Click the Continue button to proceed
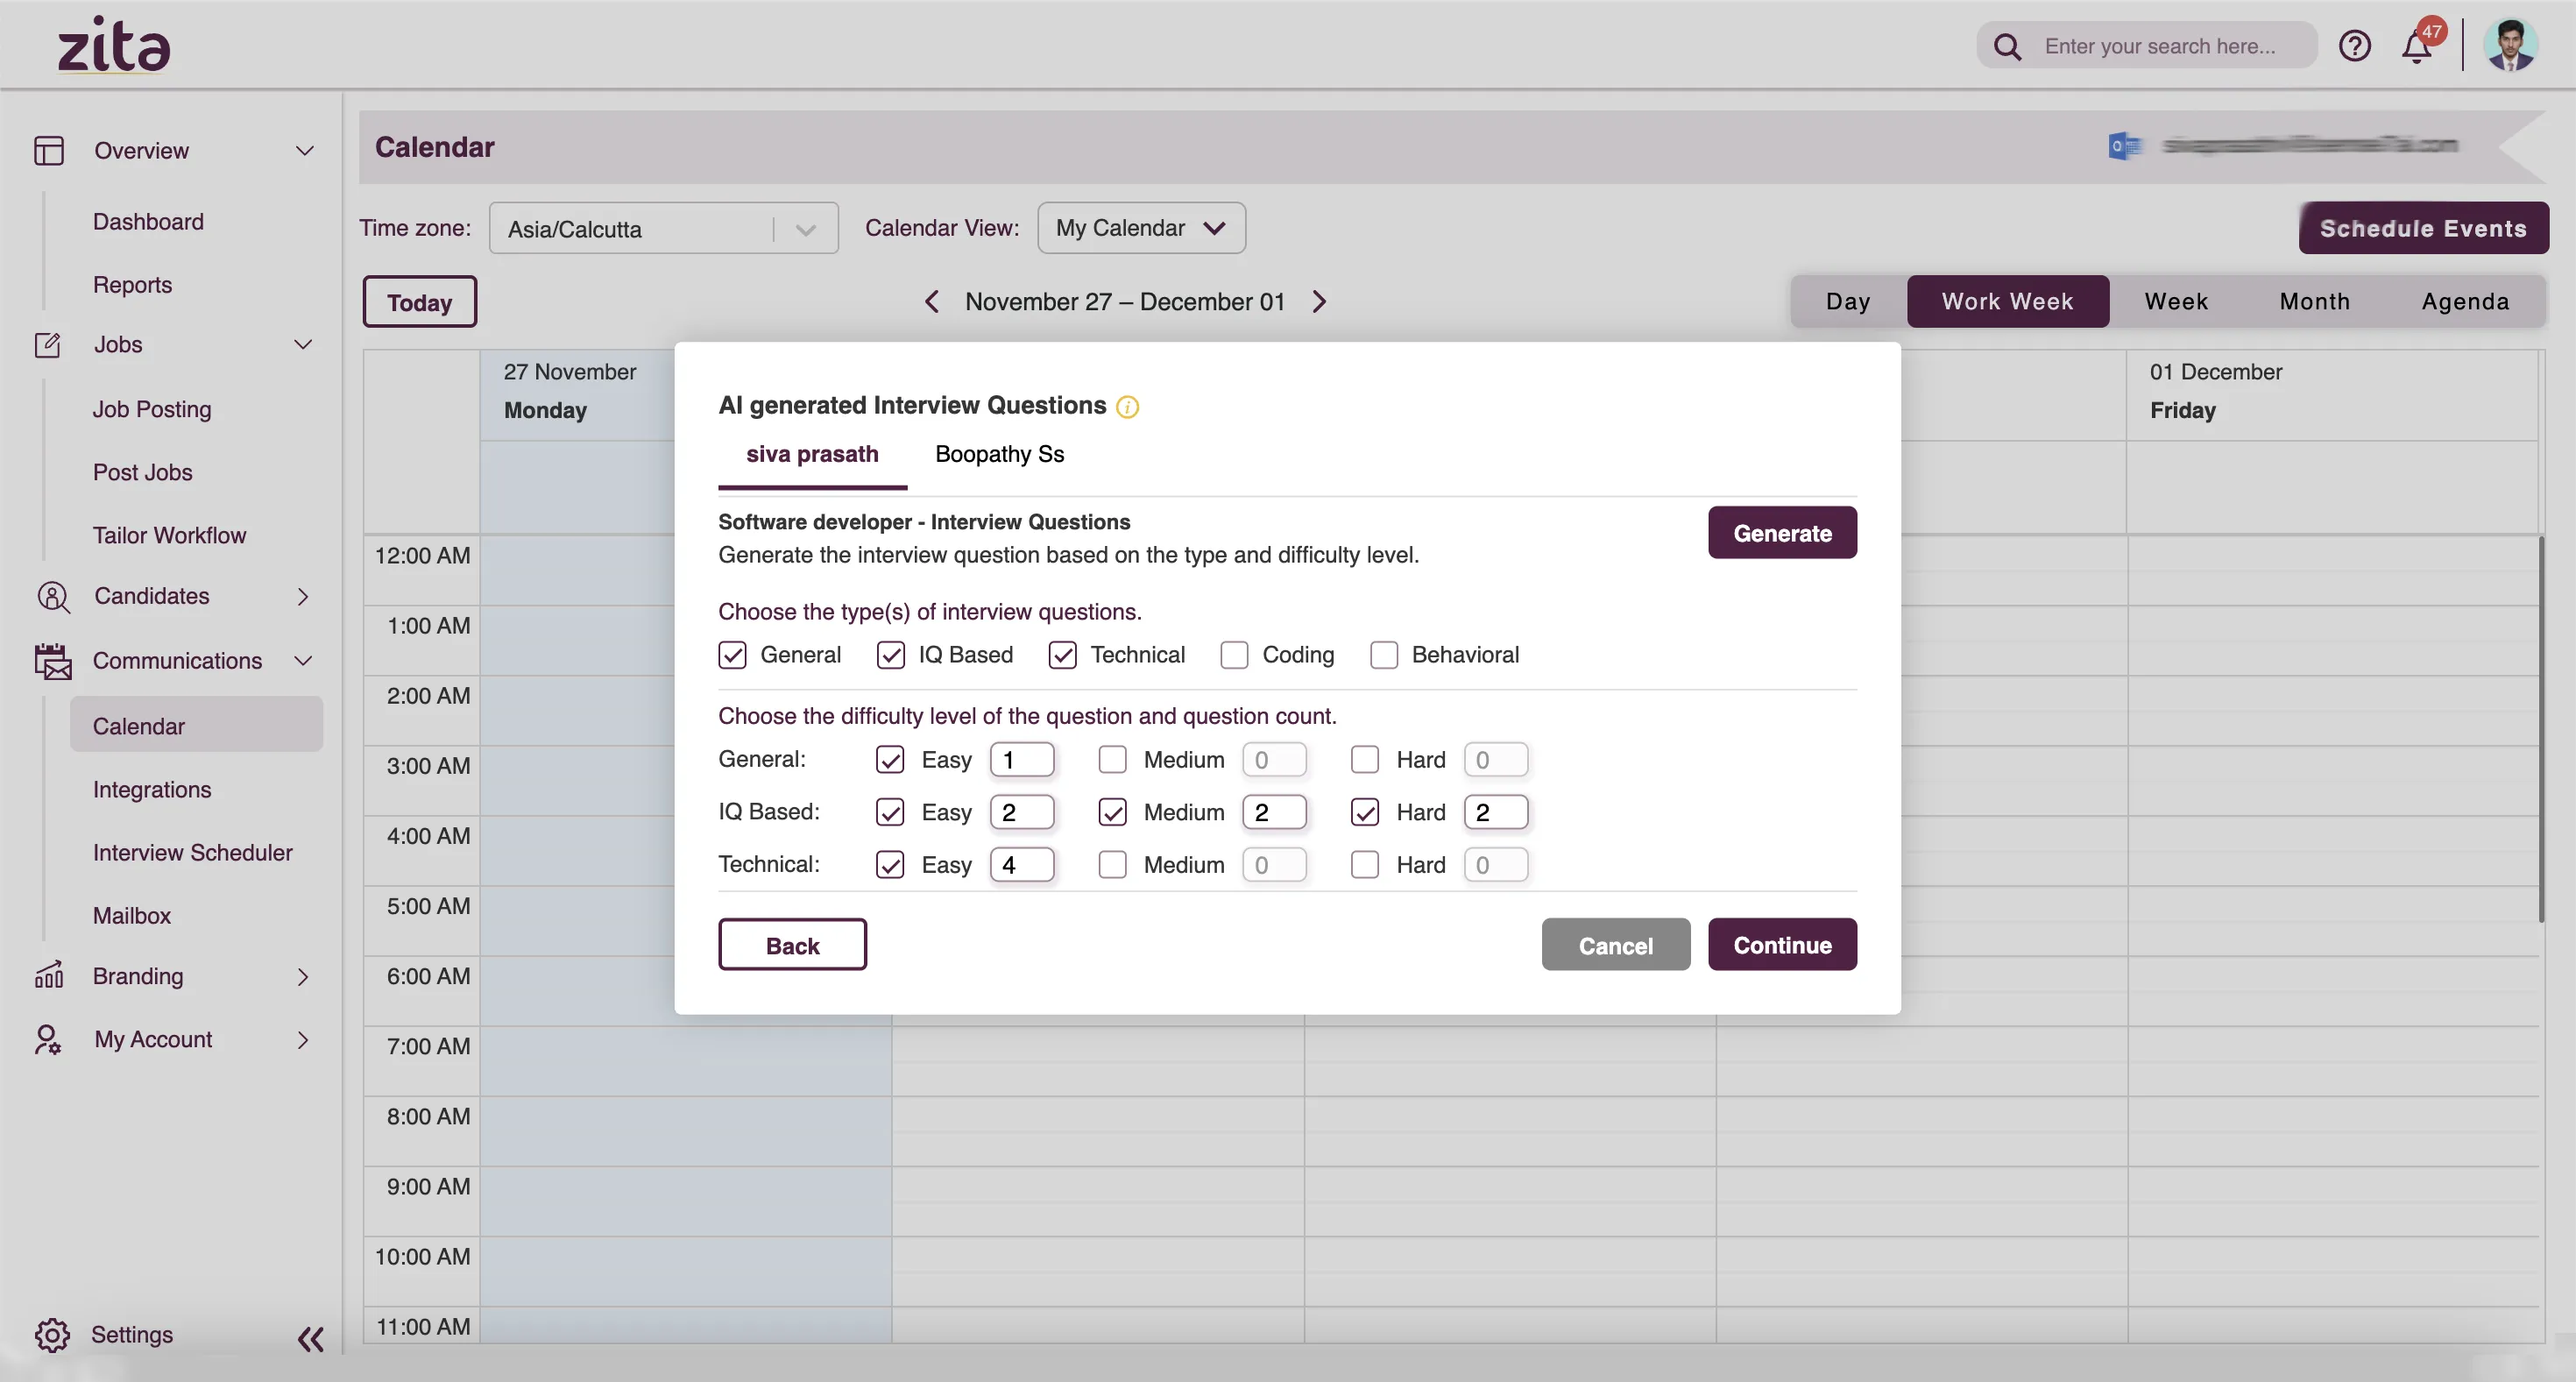 point(1782,942)
